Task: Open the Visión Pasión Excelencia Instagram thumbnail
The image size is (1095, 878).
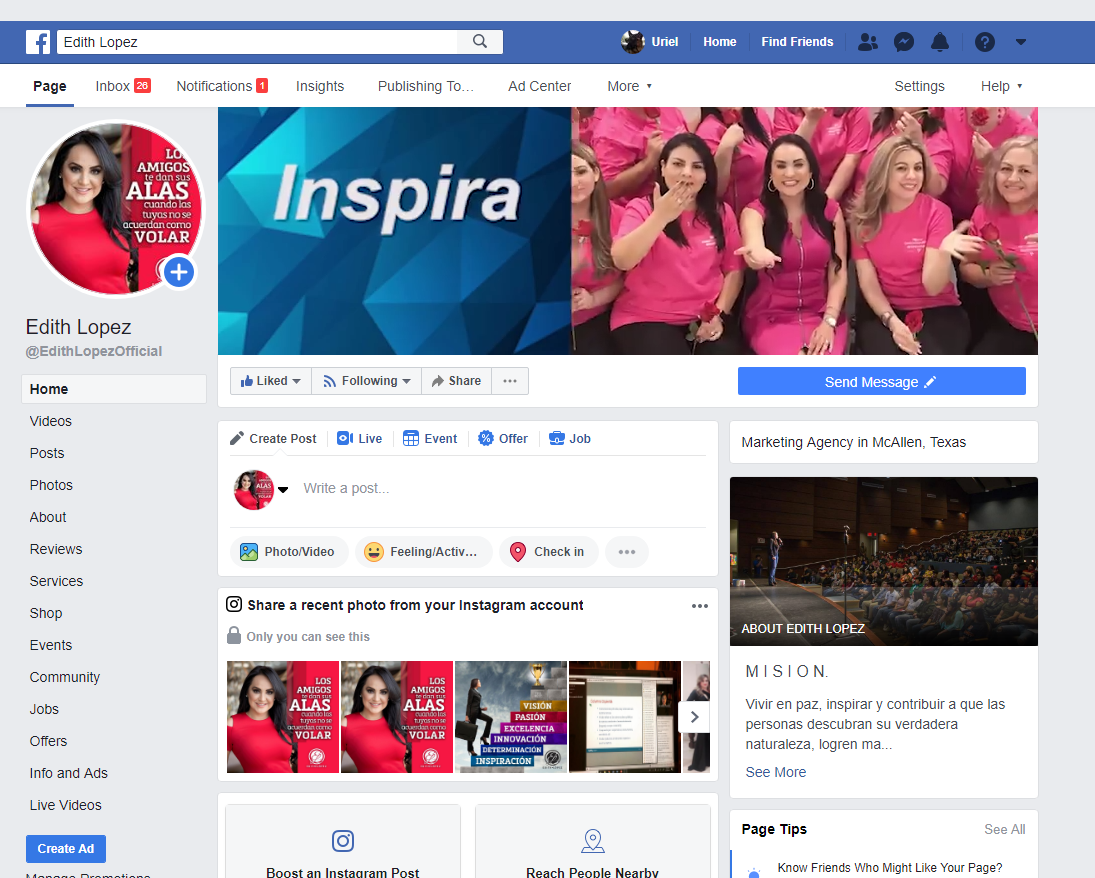Action: pyautogui.click(x=510, y=717)
